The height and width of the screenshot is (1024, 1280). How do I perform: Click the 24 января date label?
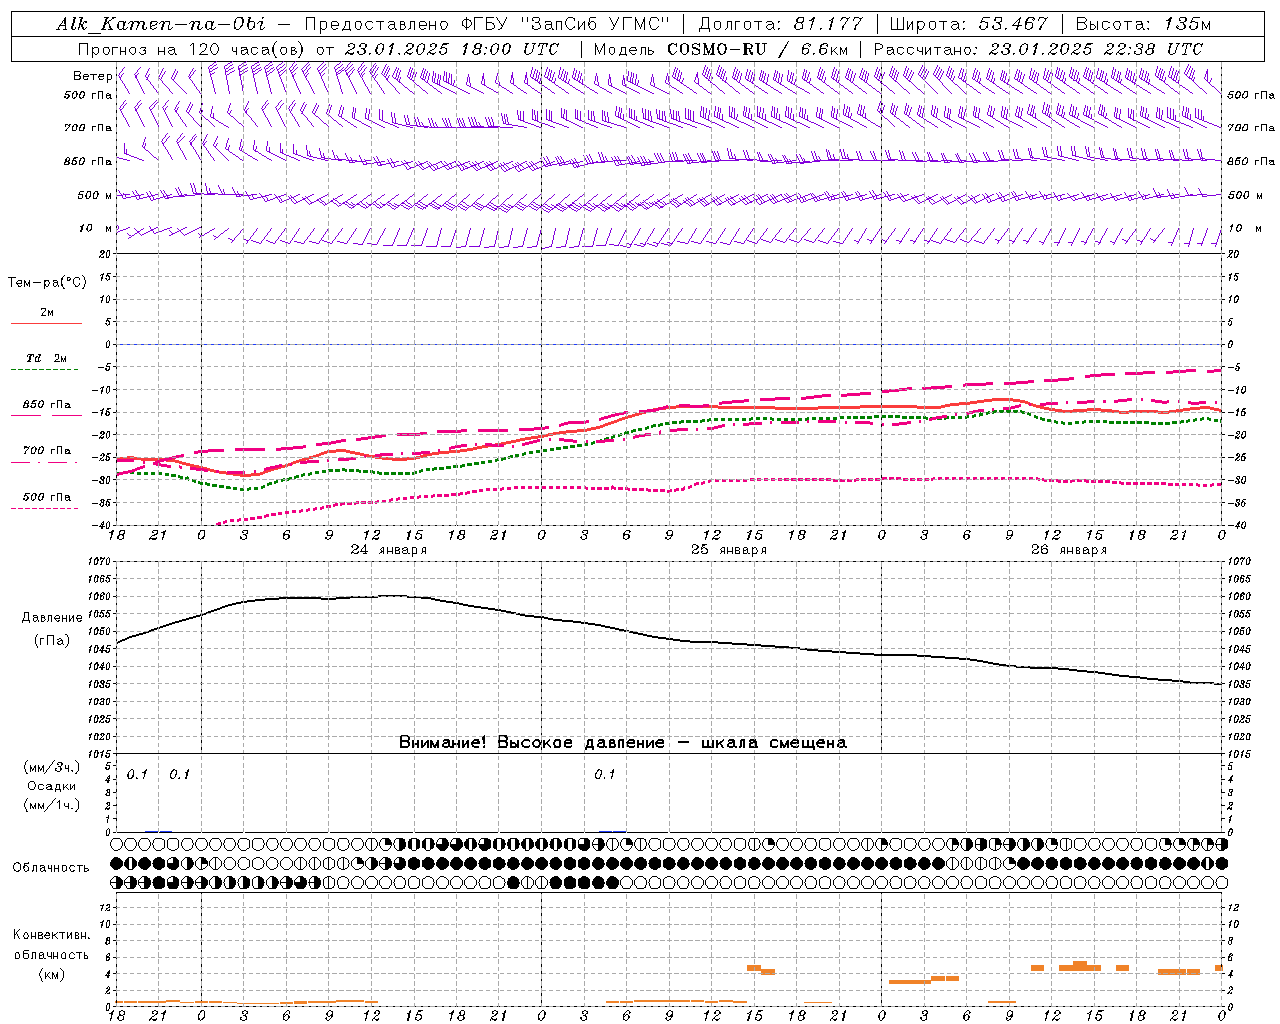(x=388, y=550)
